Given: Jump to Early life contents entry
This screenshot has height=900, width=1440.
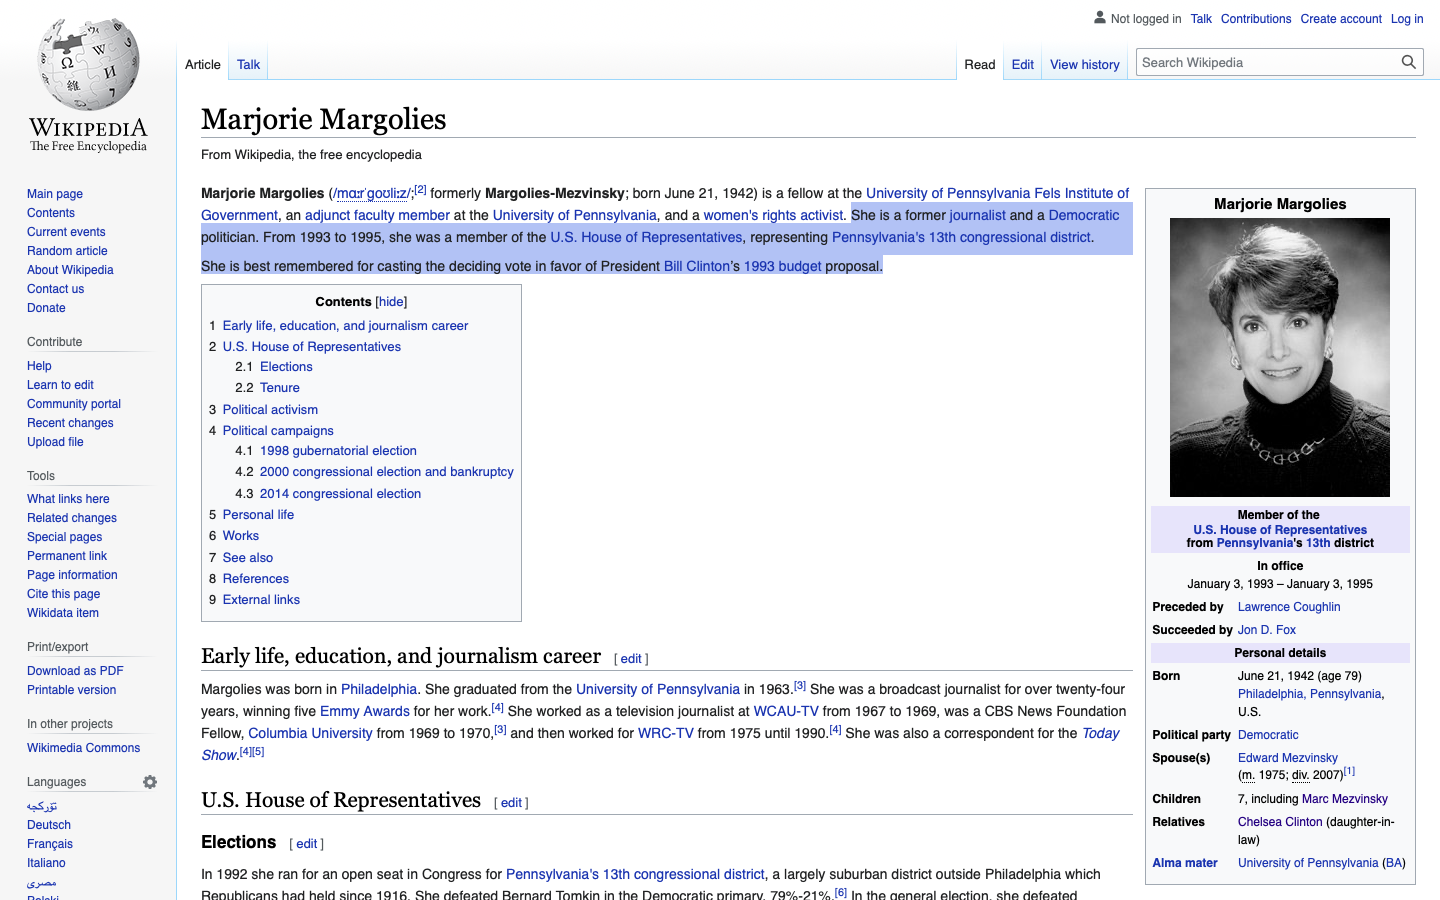Looking at the screenshot, I should click(339, 326).
